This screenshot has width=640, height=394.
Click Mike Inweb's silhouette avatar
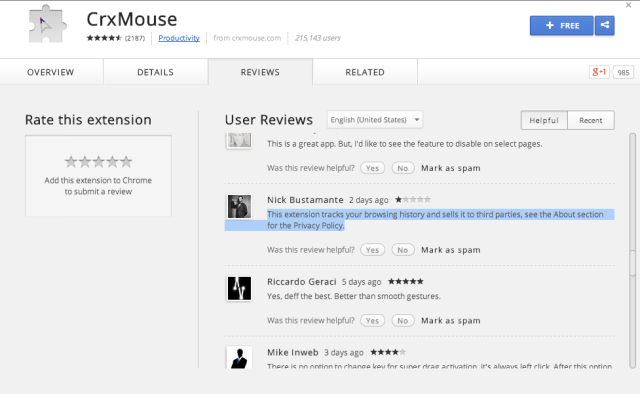coord(239,357)
